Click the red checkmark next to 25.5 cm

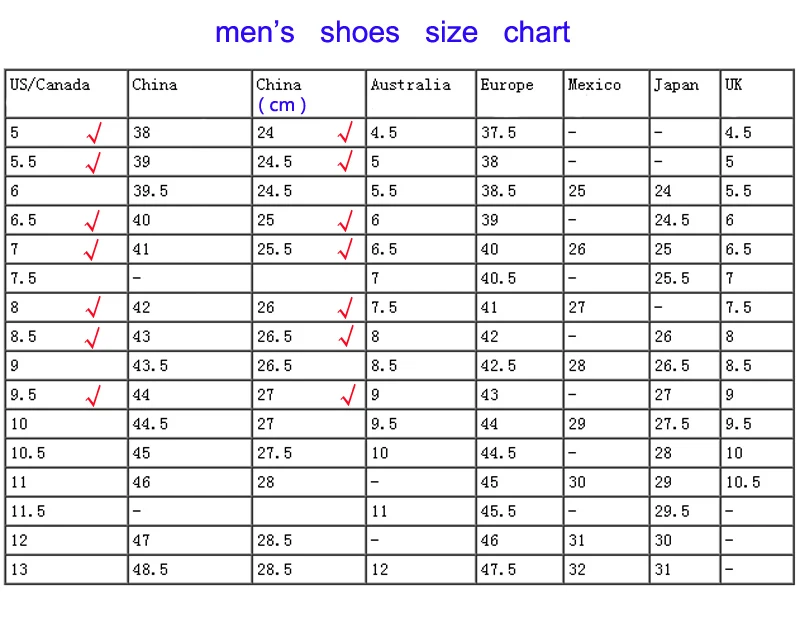click(345, 249)
